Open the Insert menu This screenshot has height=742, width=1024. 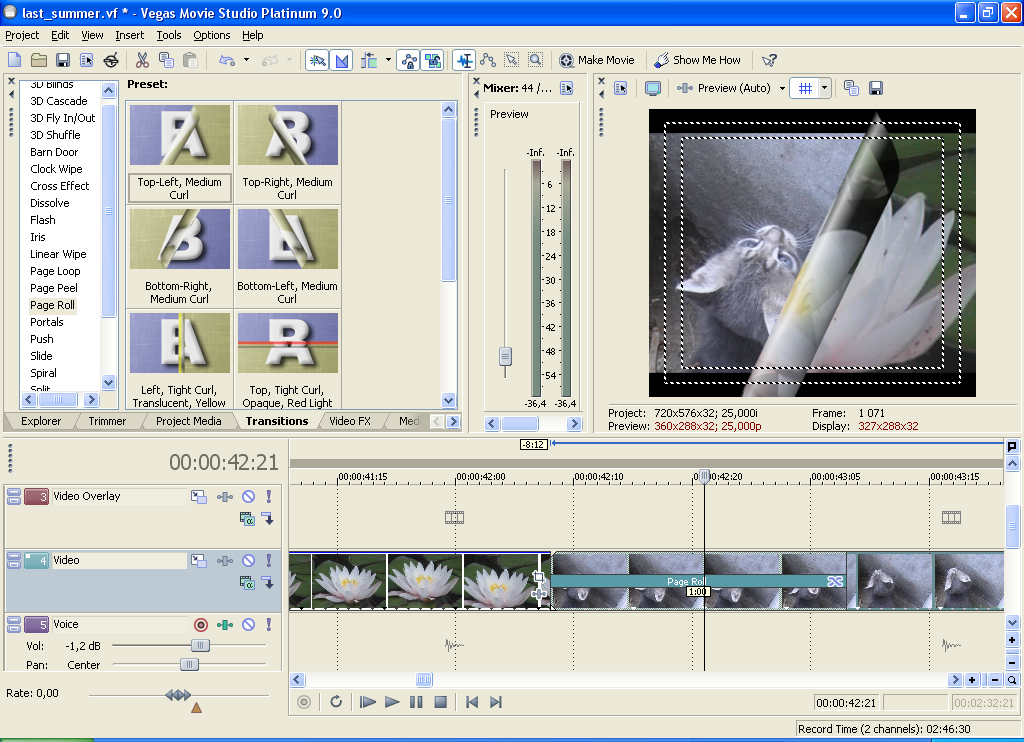tap(129, 35)
